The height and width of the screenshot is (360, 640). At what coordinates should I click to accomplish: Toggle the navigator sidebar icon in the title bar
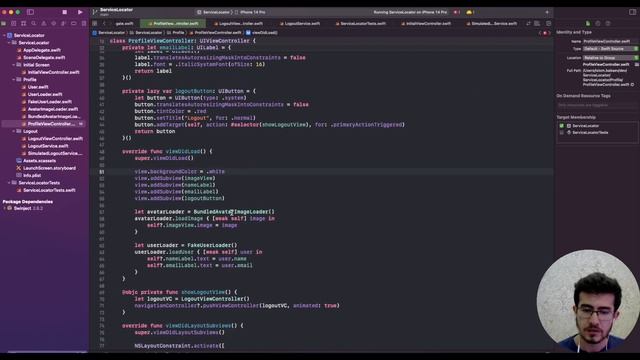30,12
